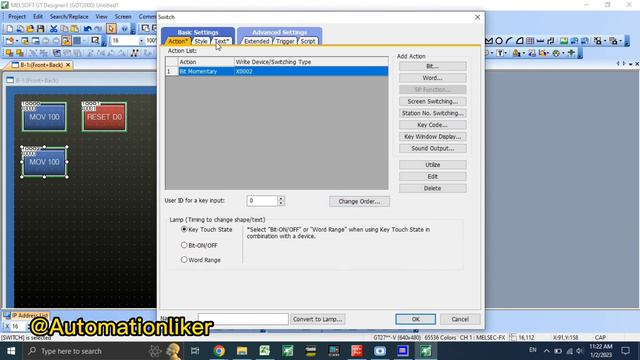Screen dimensions: 640x360
Task: Open the screen tab list dropdown arrow
Action: pos(631,64)
